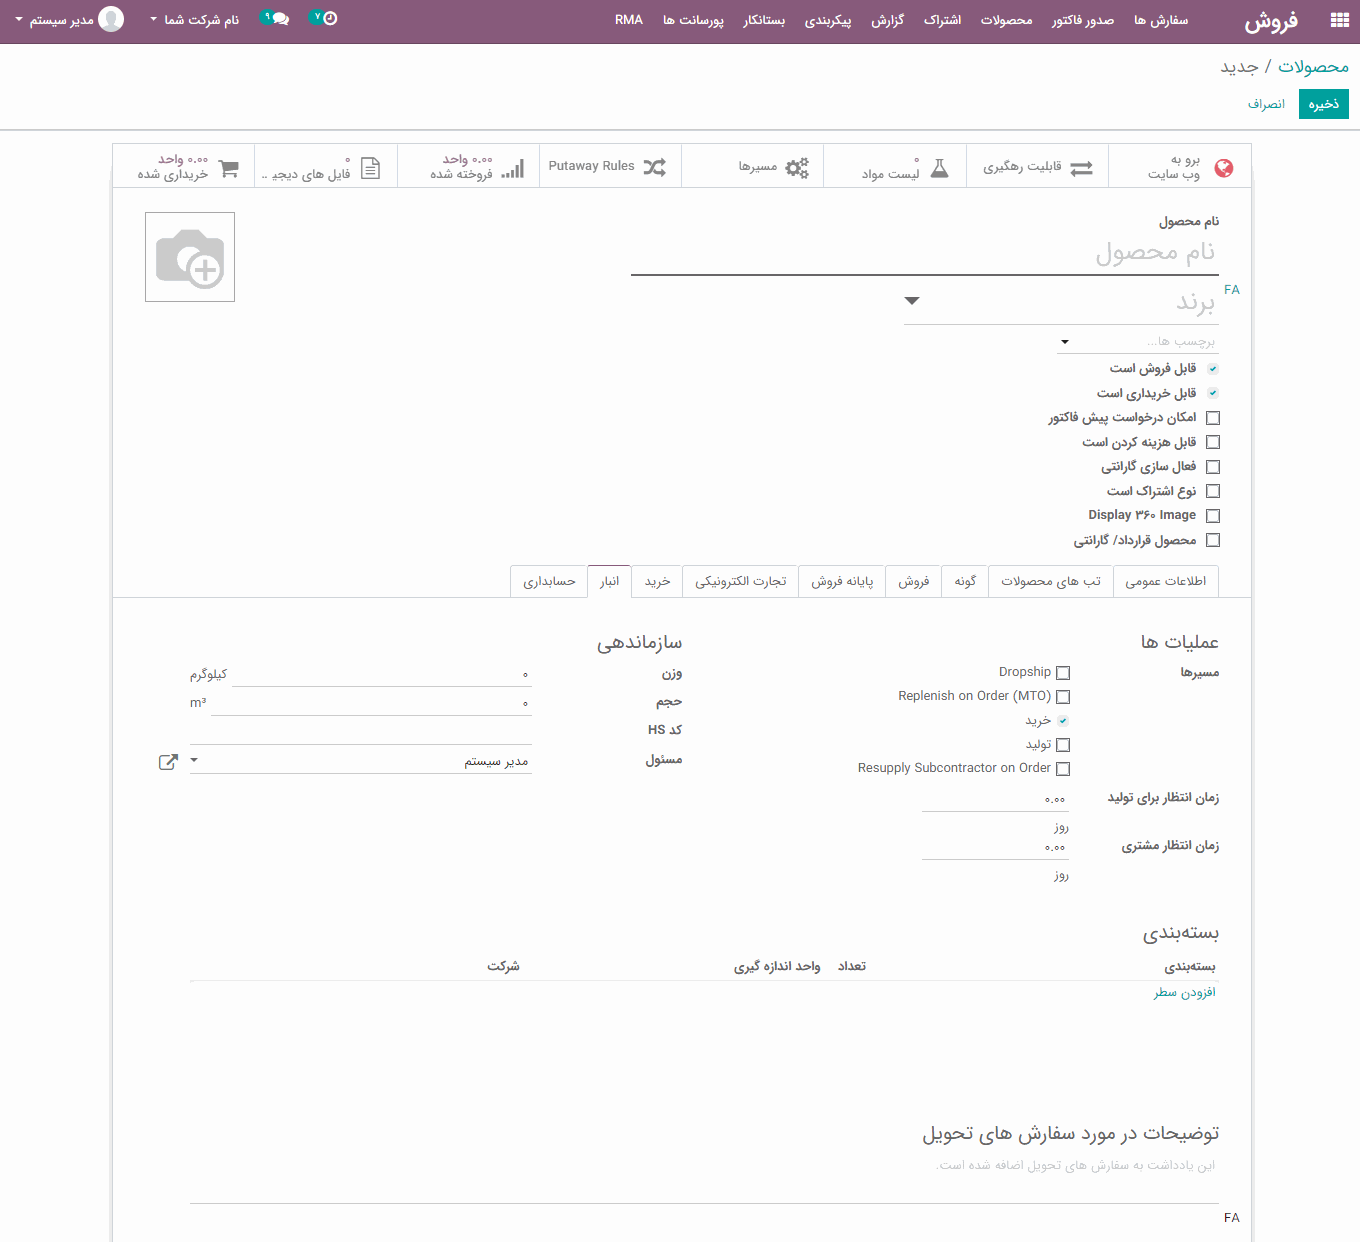Open the برند dropdown
1360x1242 pixels.
(911, 300)
